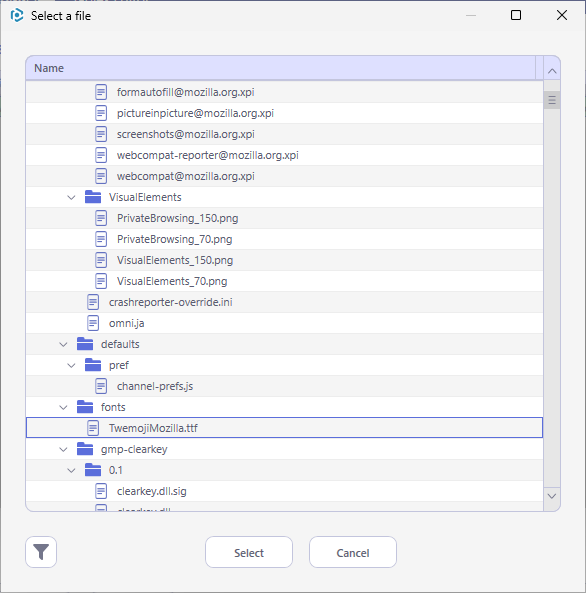This screenshot has height=593, width=586.
Task: Click the app logo in the title bar
Action: pyautogui.click(x=17, y=16)
